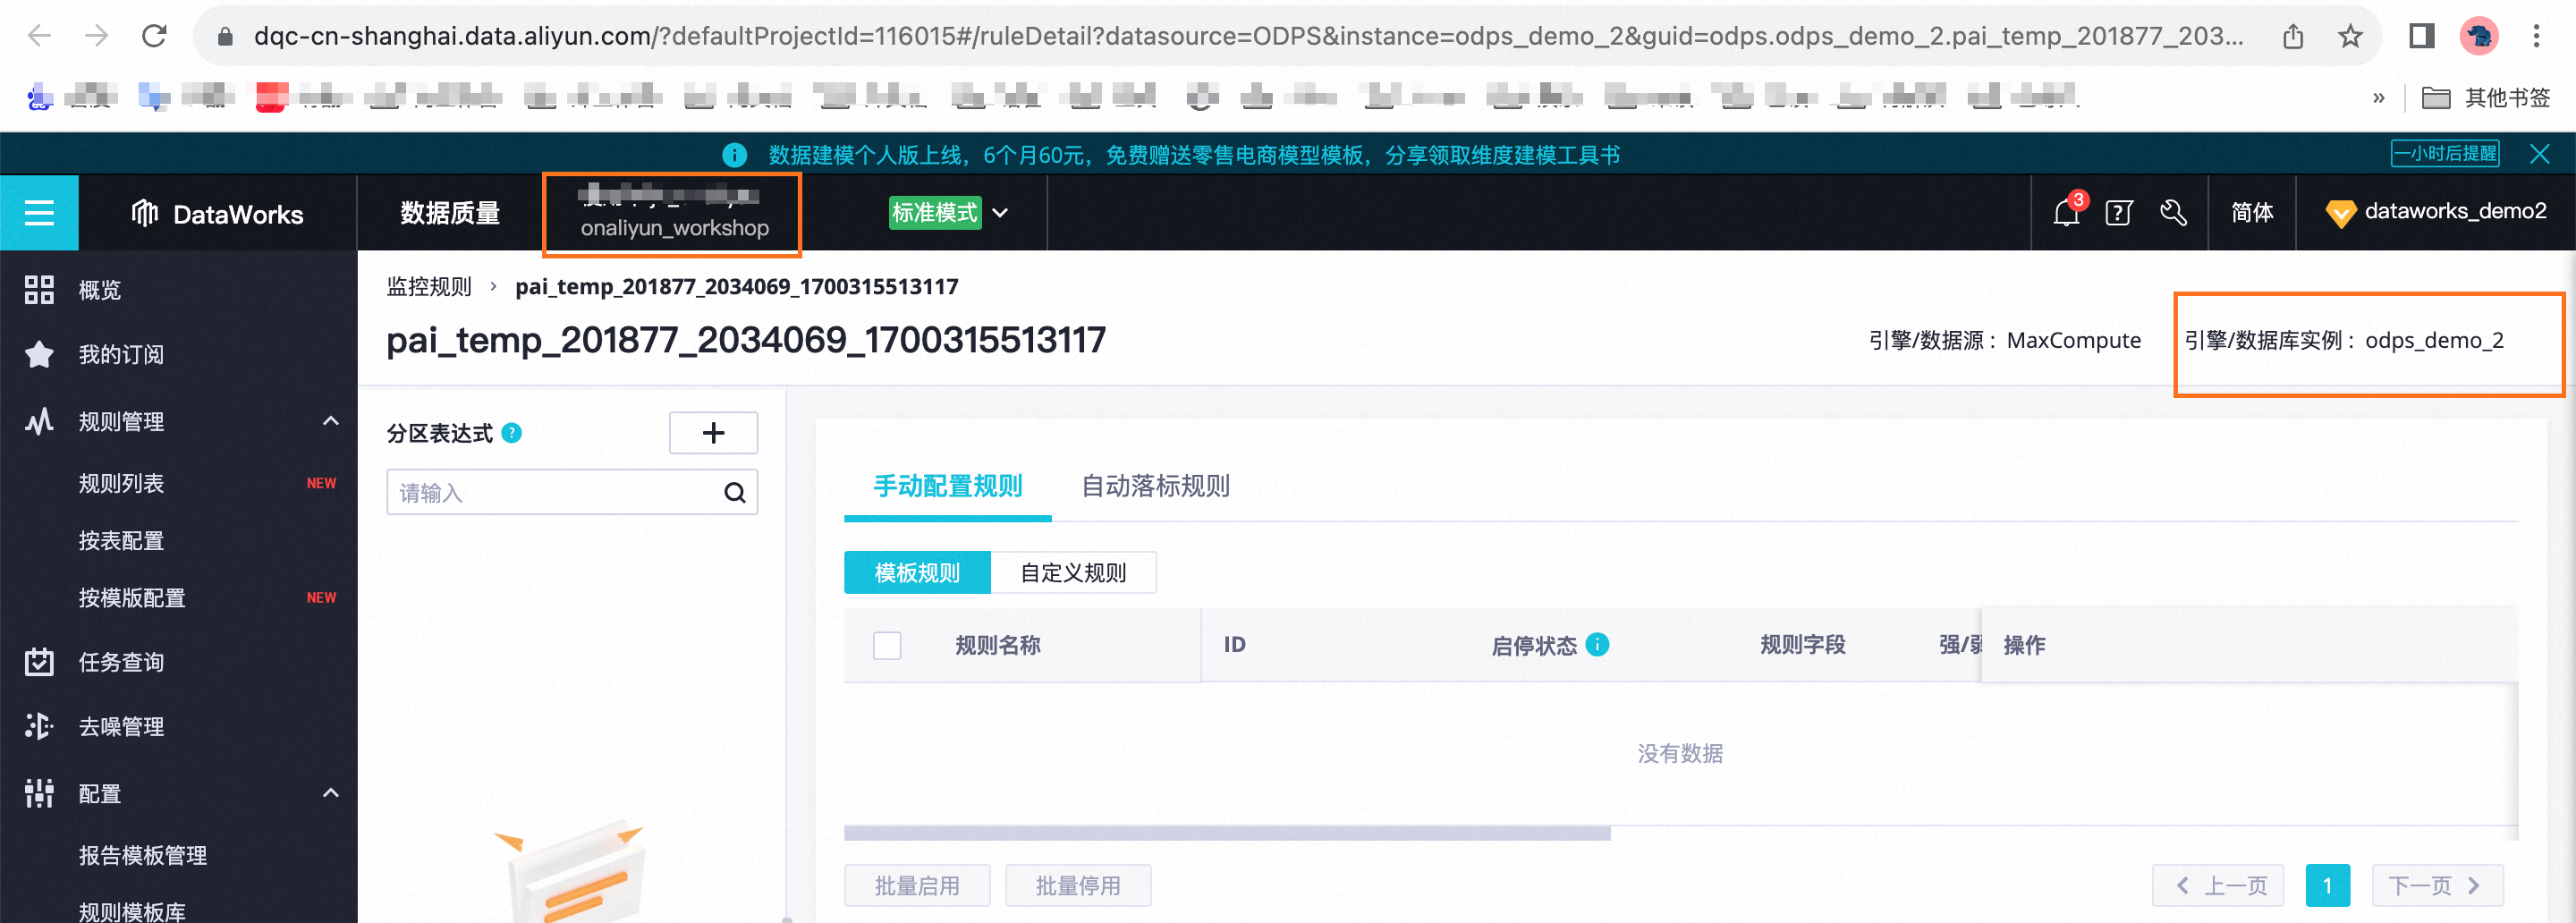This screenshot has height=923, width=2576.
Task: Click the 任务查询 calendar icon
Action: pos(39,662)
